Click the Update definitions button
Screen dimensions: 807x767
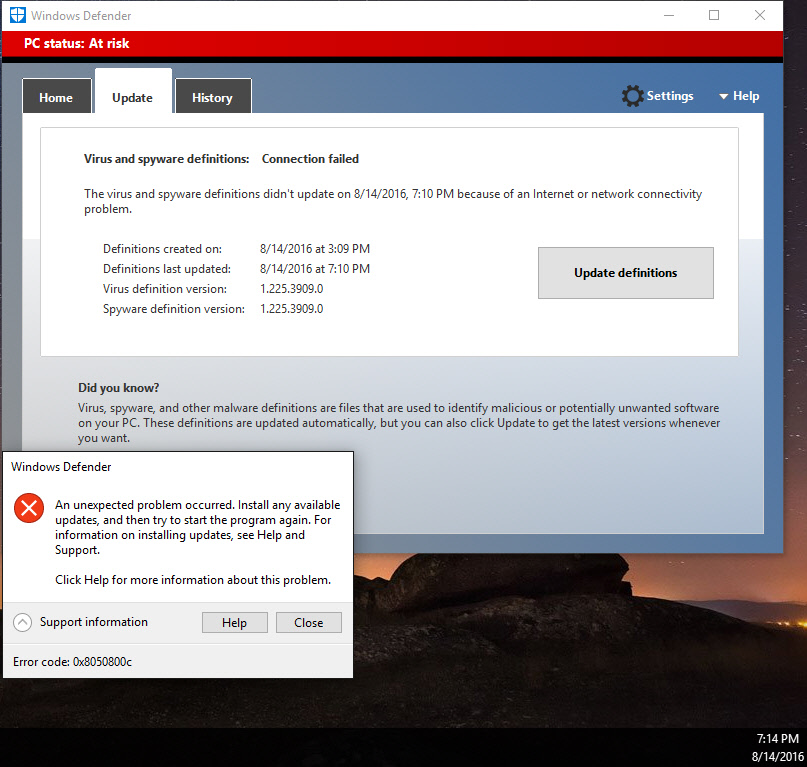click(x=626, y=273)
